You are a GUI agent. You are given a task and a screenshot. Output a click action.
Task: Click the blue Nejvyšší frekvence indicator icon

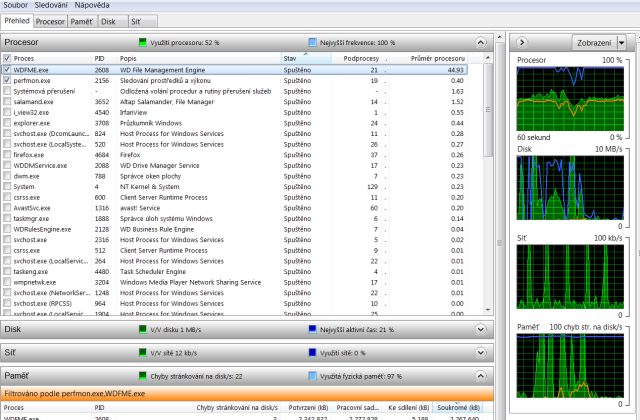point(313,43)
